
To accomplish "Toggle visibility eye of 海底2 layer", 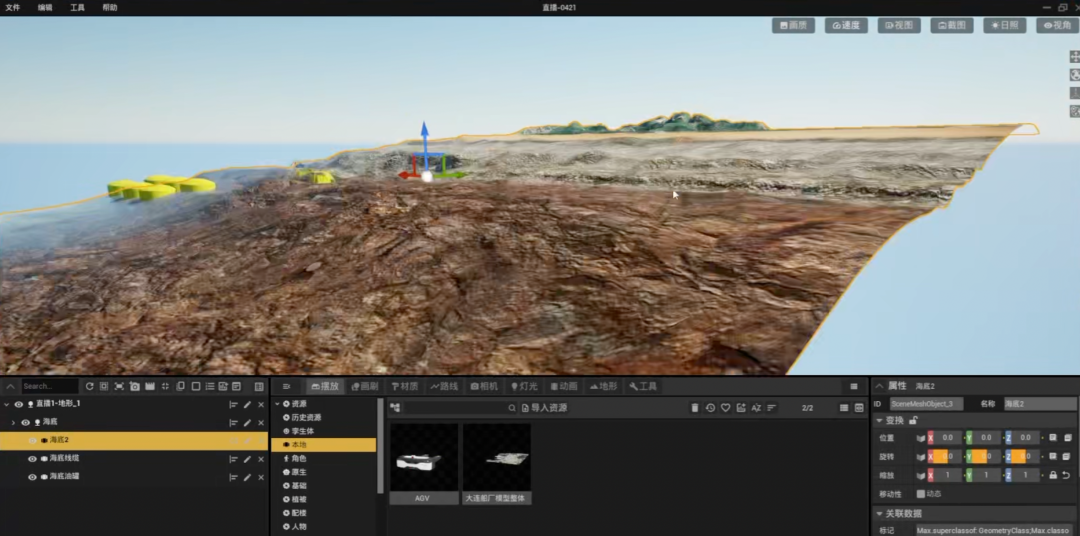I will (32, 440).
